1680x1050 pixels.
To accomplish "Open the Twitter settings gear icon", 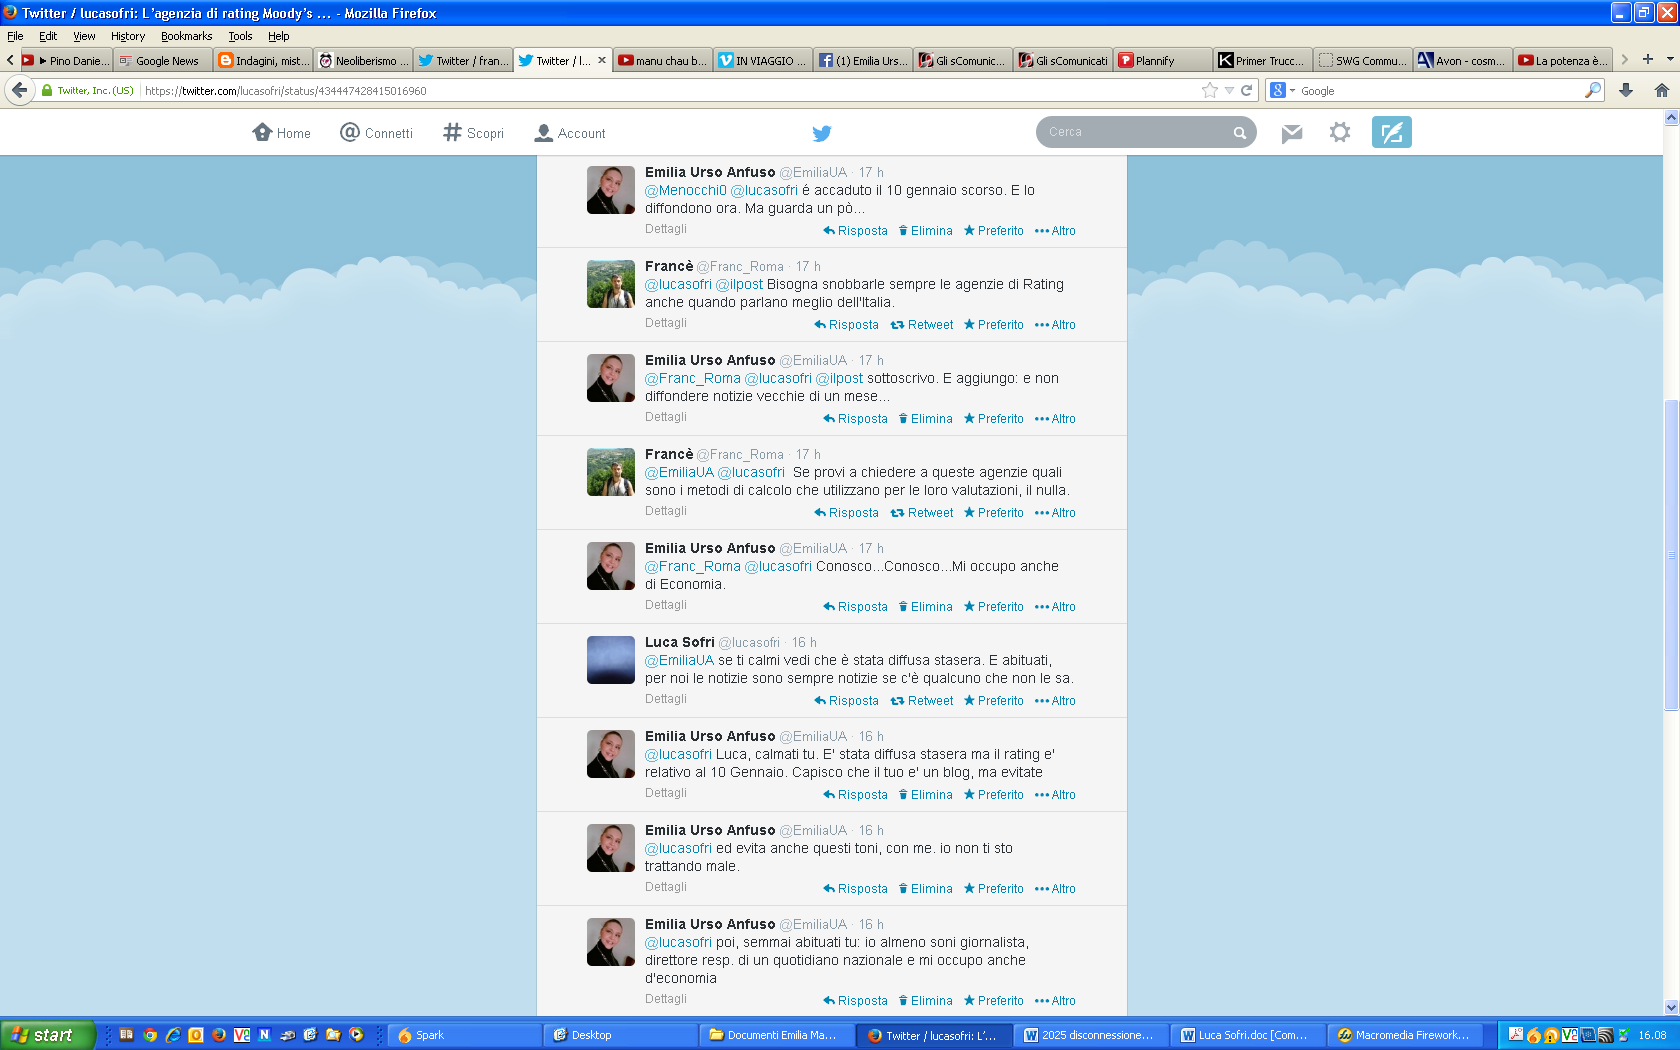I will tap(1340, 132).
